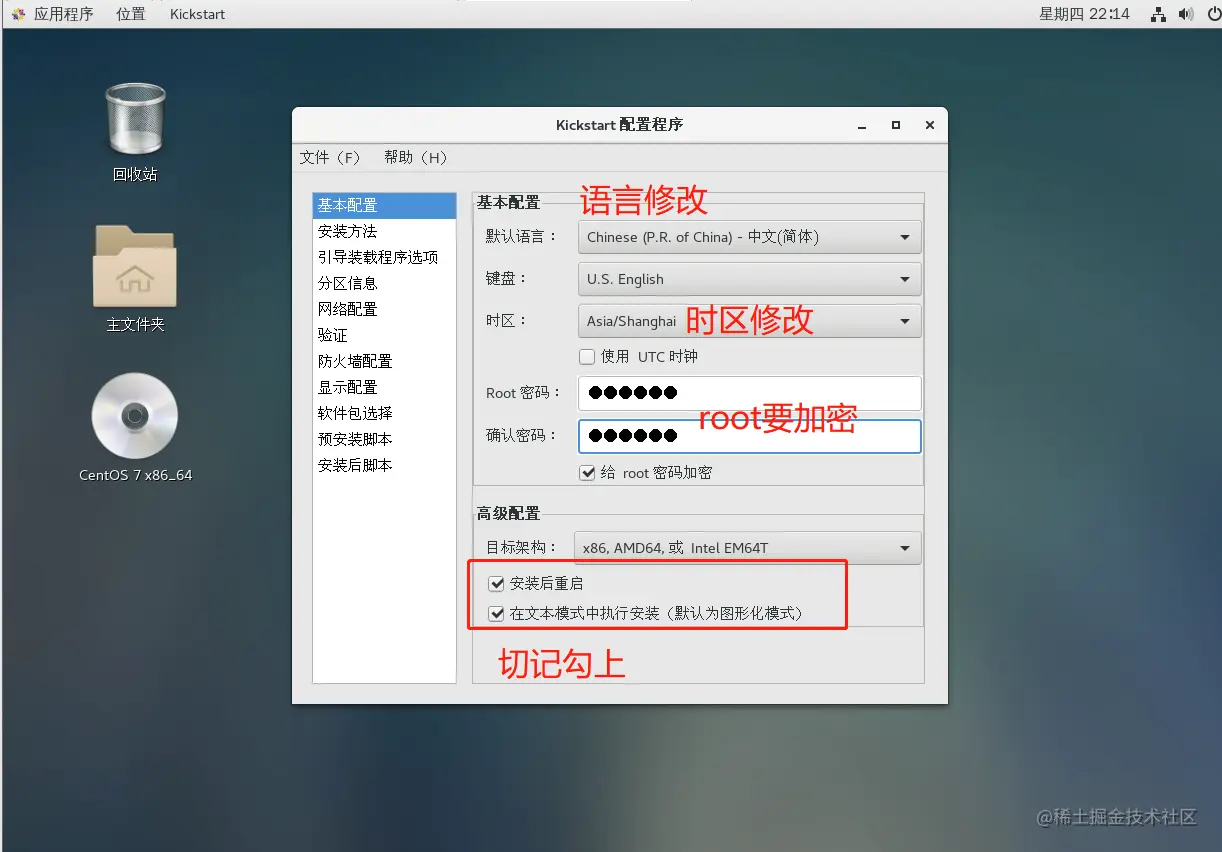Select 预安装脚本 in the sidebar list

coord(385,439)
